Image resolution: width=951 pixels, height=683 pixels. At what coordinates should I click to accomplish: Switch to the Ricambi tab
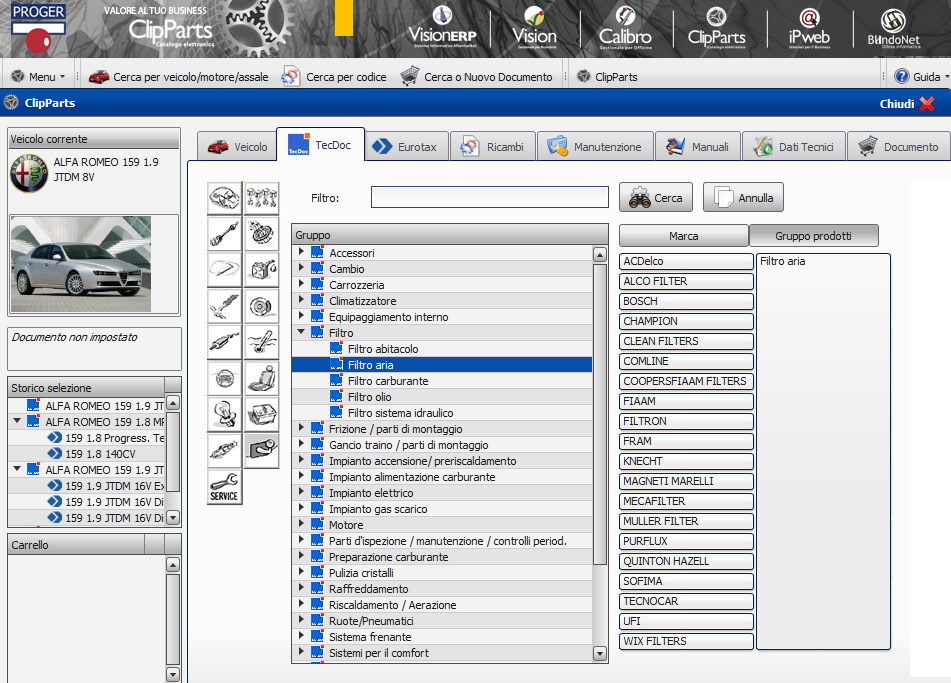click(x=492, y=147)
